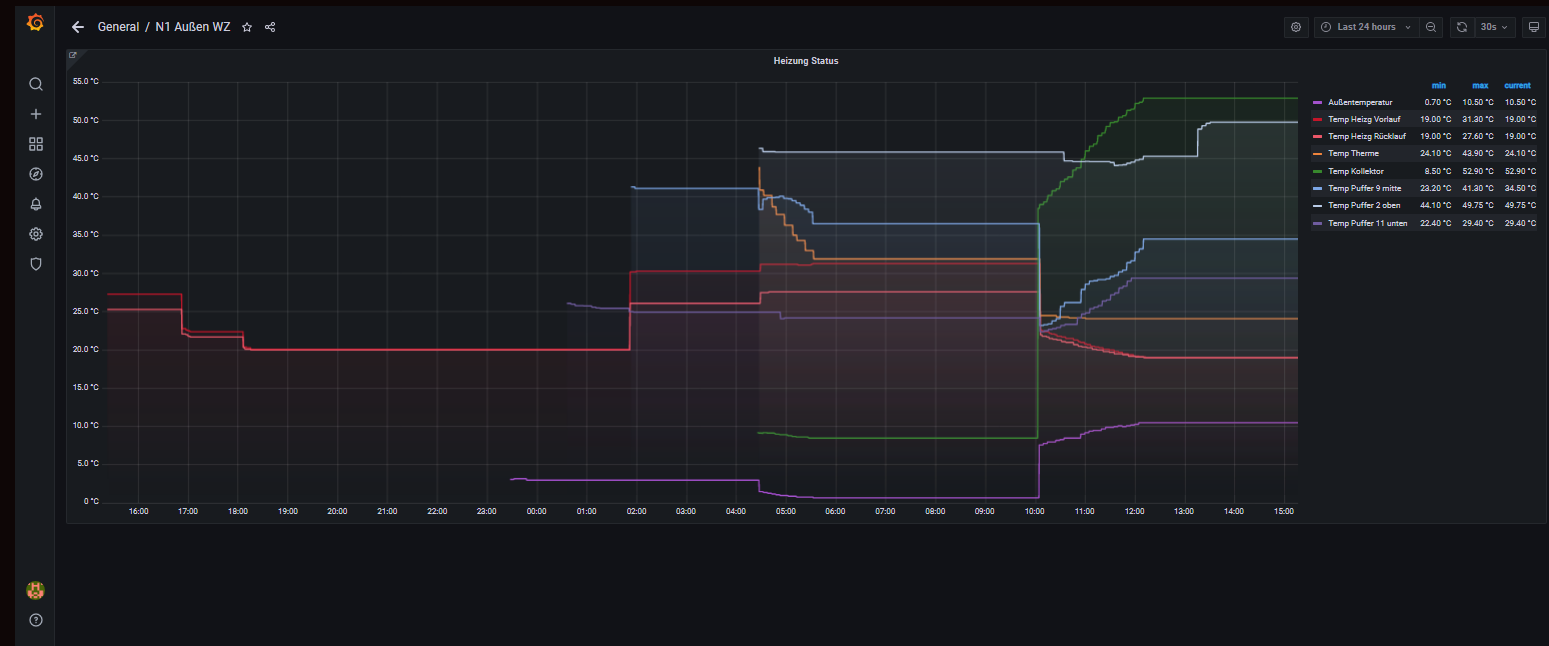The height and width of the screenshot is (646, 1549).
Task: Click the 29.40 °C Puffer 11 unten max value
Action: (1477, 223)
